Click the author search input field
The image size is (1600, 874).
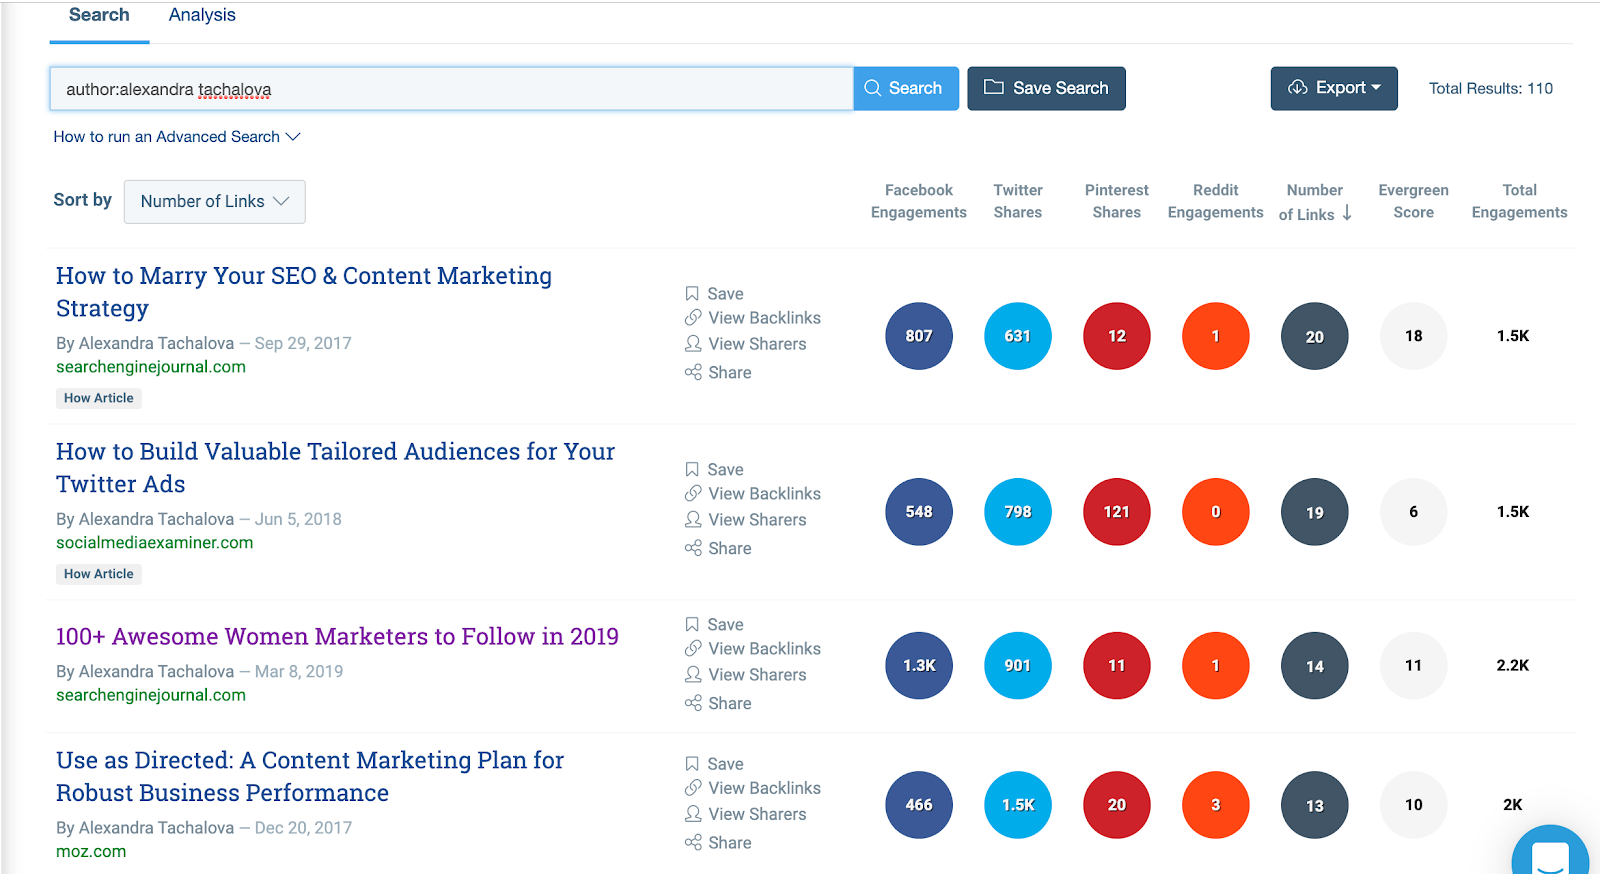[450, 89]
